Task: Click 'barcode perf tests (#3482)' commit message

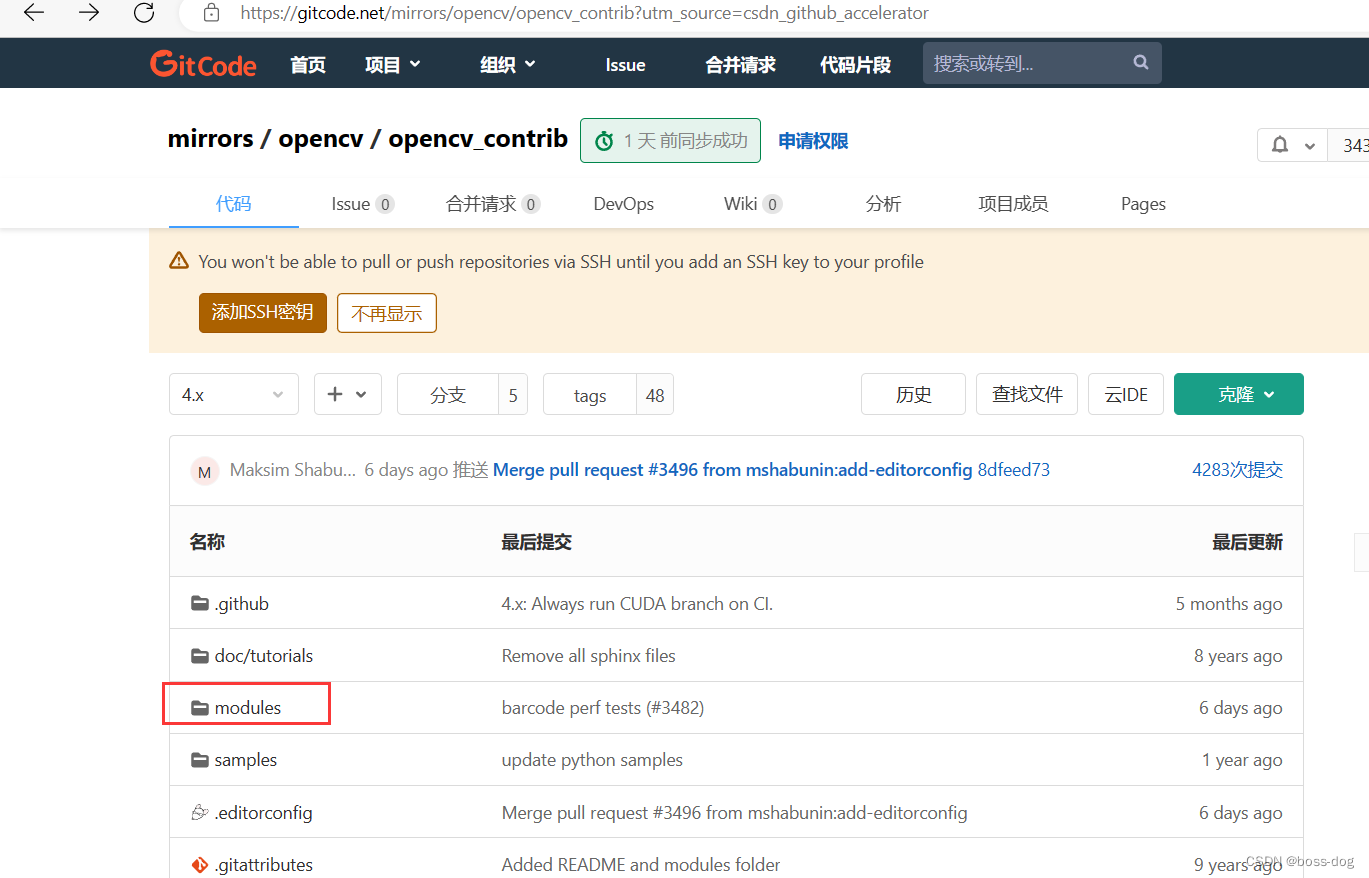Action: (603, 708)
